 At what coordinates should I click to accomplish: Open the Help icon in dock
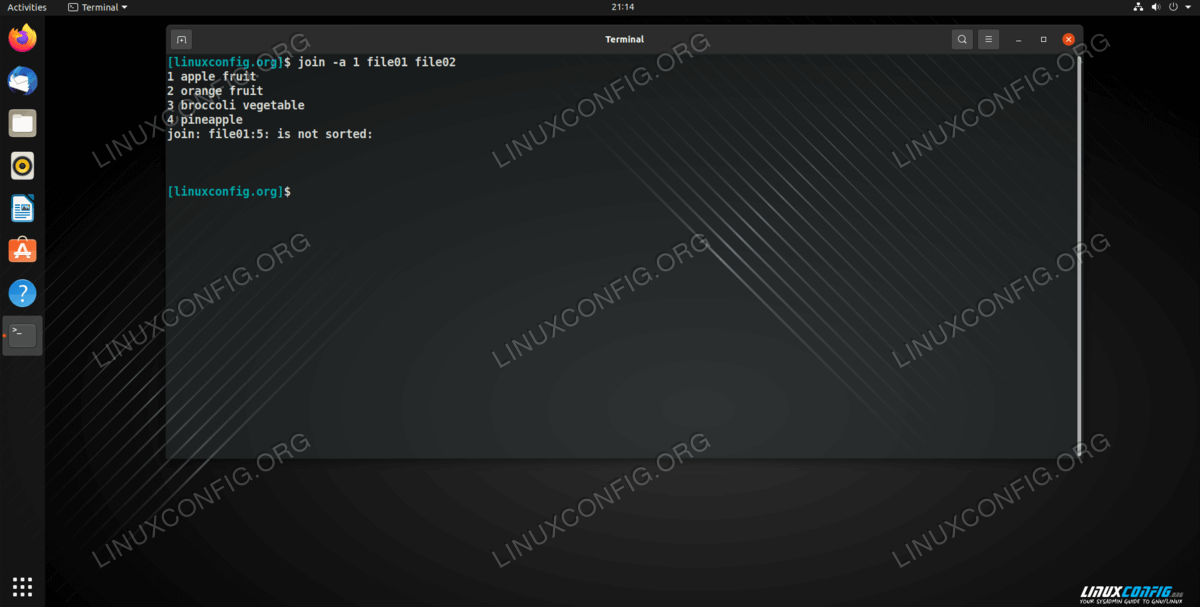point(22,293)
